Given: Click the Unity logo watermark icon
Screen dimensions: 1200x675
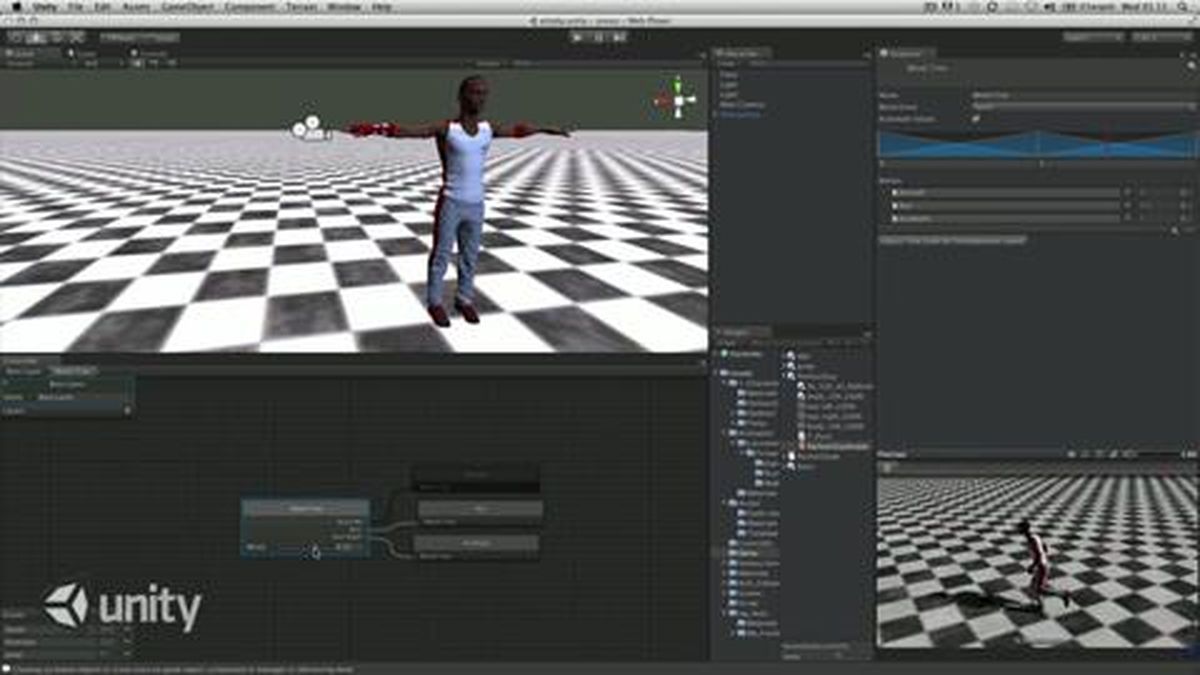Looking at the screenshot, I should point(67,602).
